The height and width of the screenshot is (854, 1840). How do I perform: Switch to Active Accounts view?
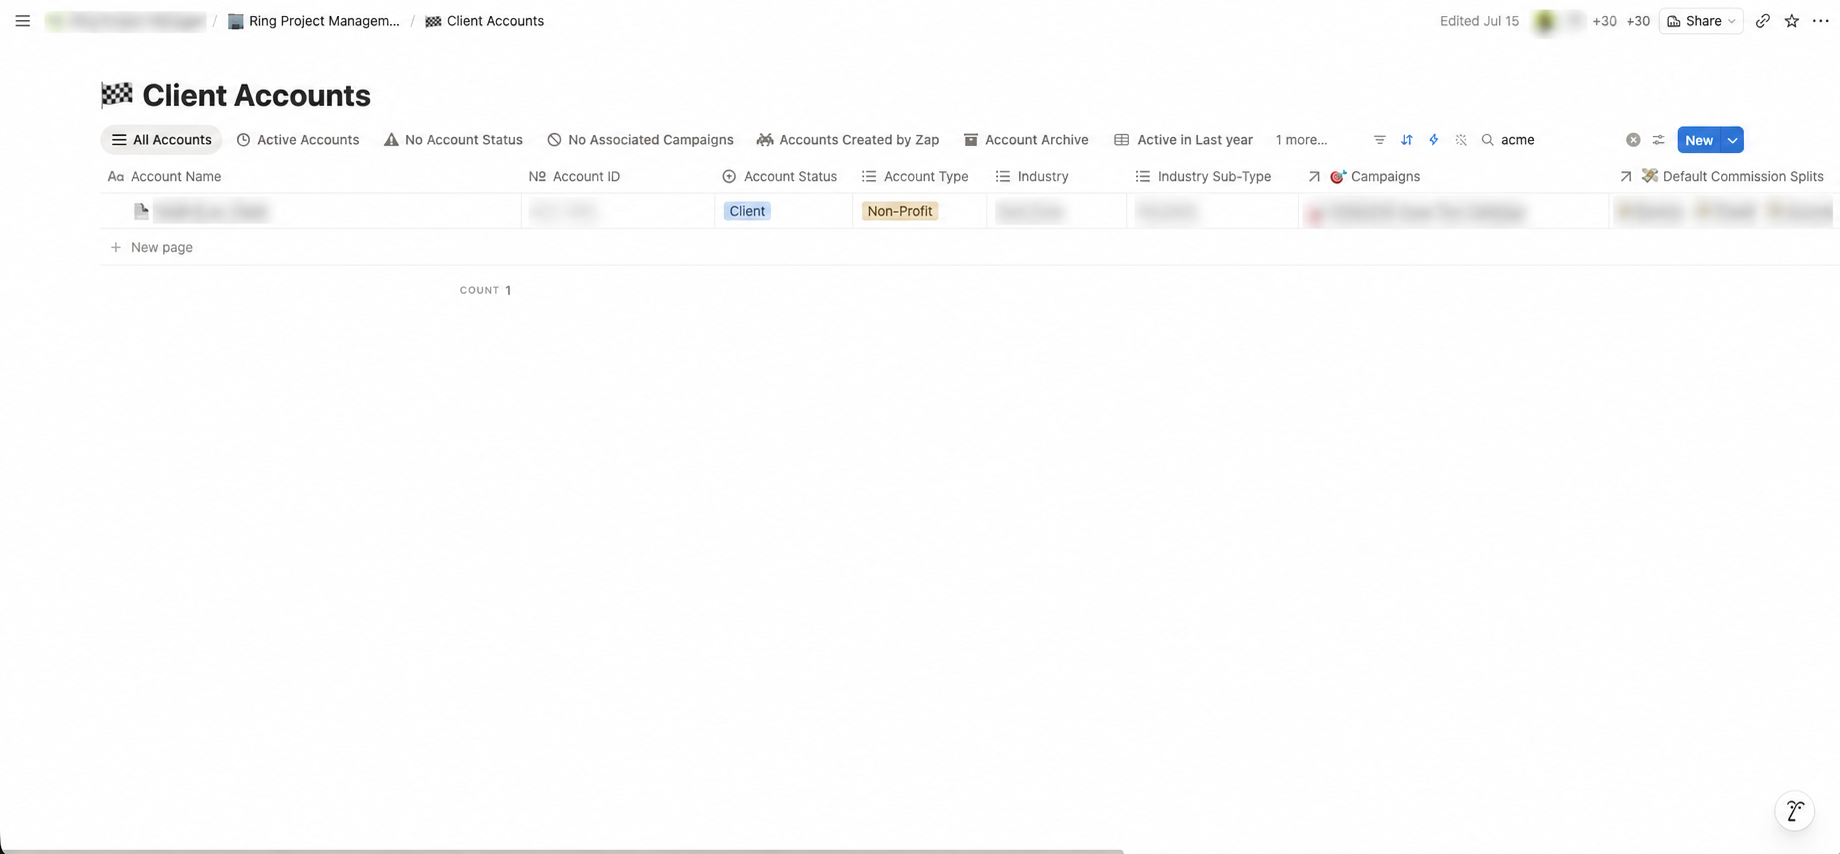(297, 140)
